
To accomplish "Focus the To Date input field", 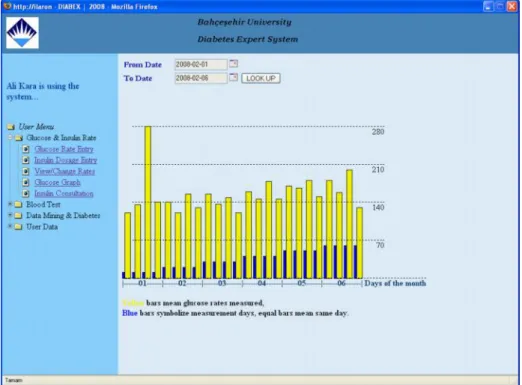I will [x=201, y=78].
